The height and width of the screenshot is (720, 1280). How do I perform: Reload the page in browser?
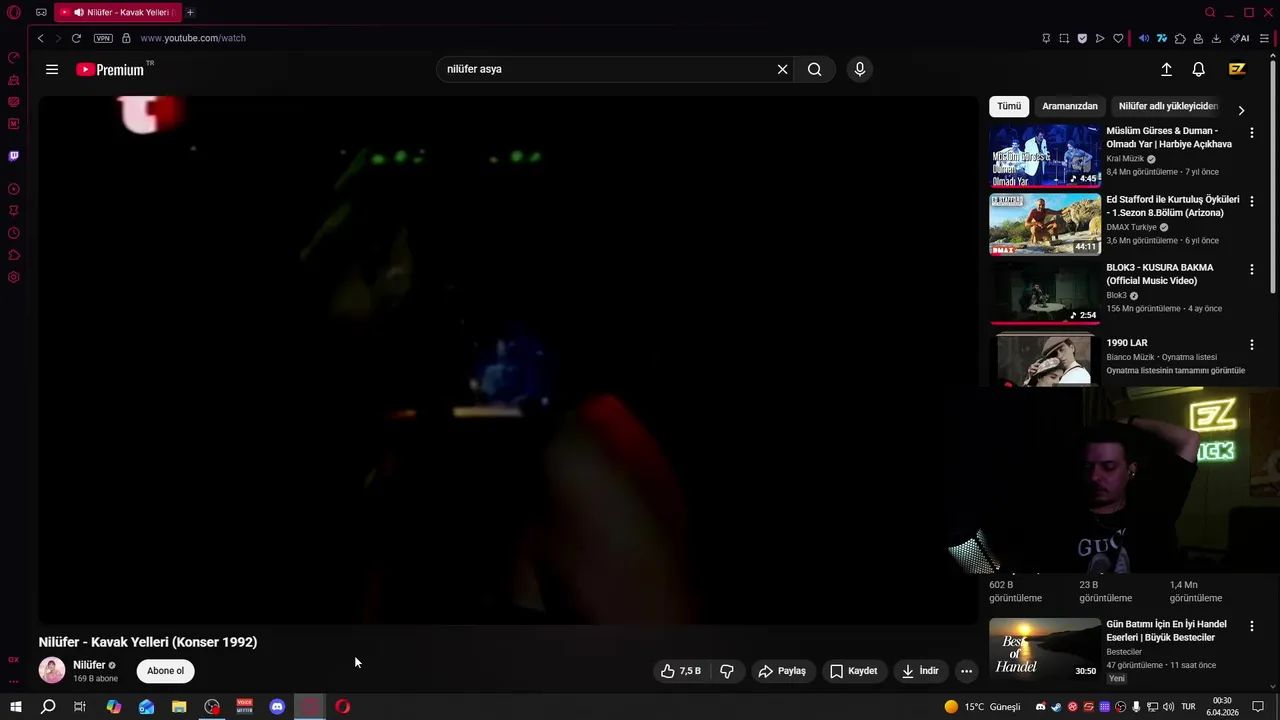click(76, 38)
